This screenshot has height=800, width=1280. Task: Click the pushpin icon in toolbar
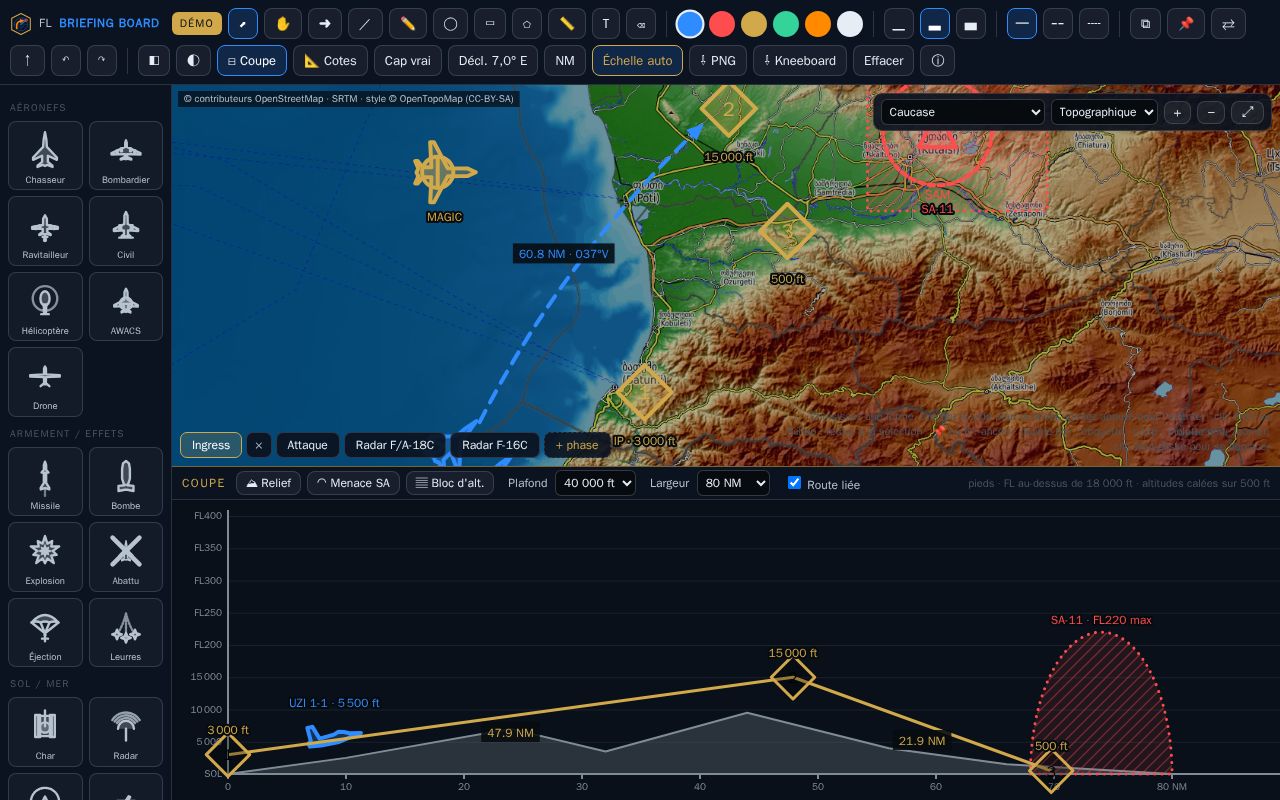(x=1186, y=23)
